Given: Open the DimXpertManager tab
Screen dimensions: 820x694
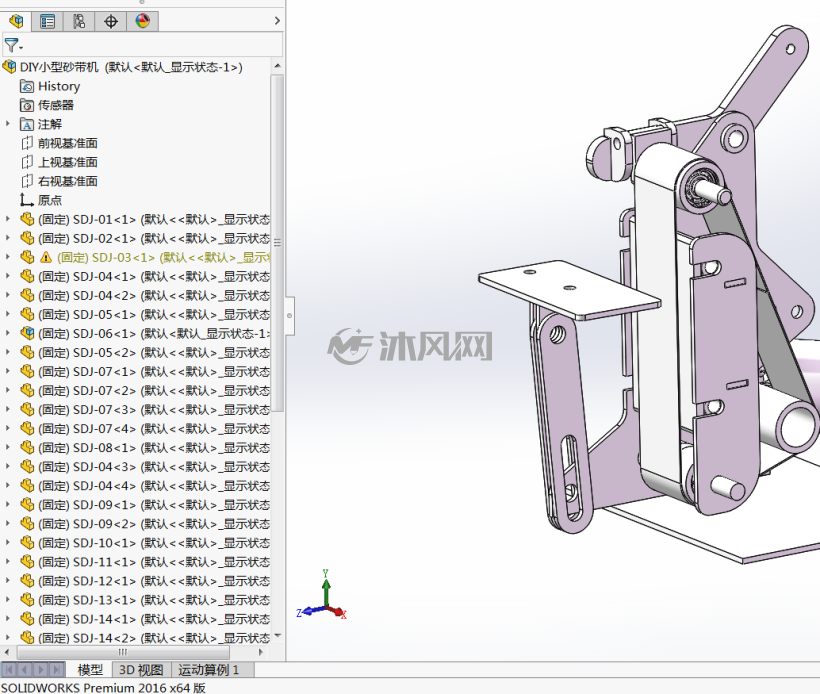Looking at the screenshot, I should click(x=111, y=21).
